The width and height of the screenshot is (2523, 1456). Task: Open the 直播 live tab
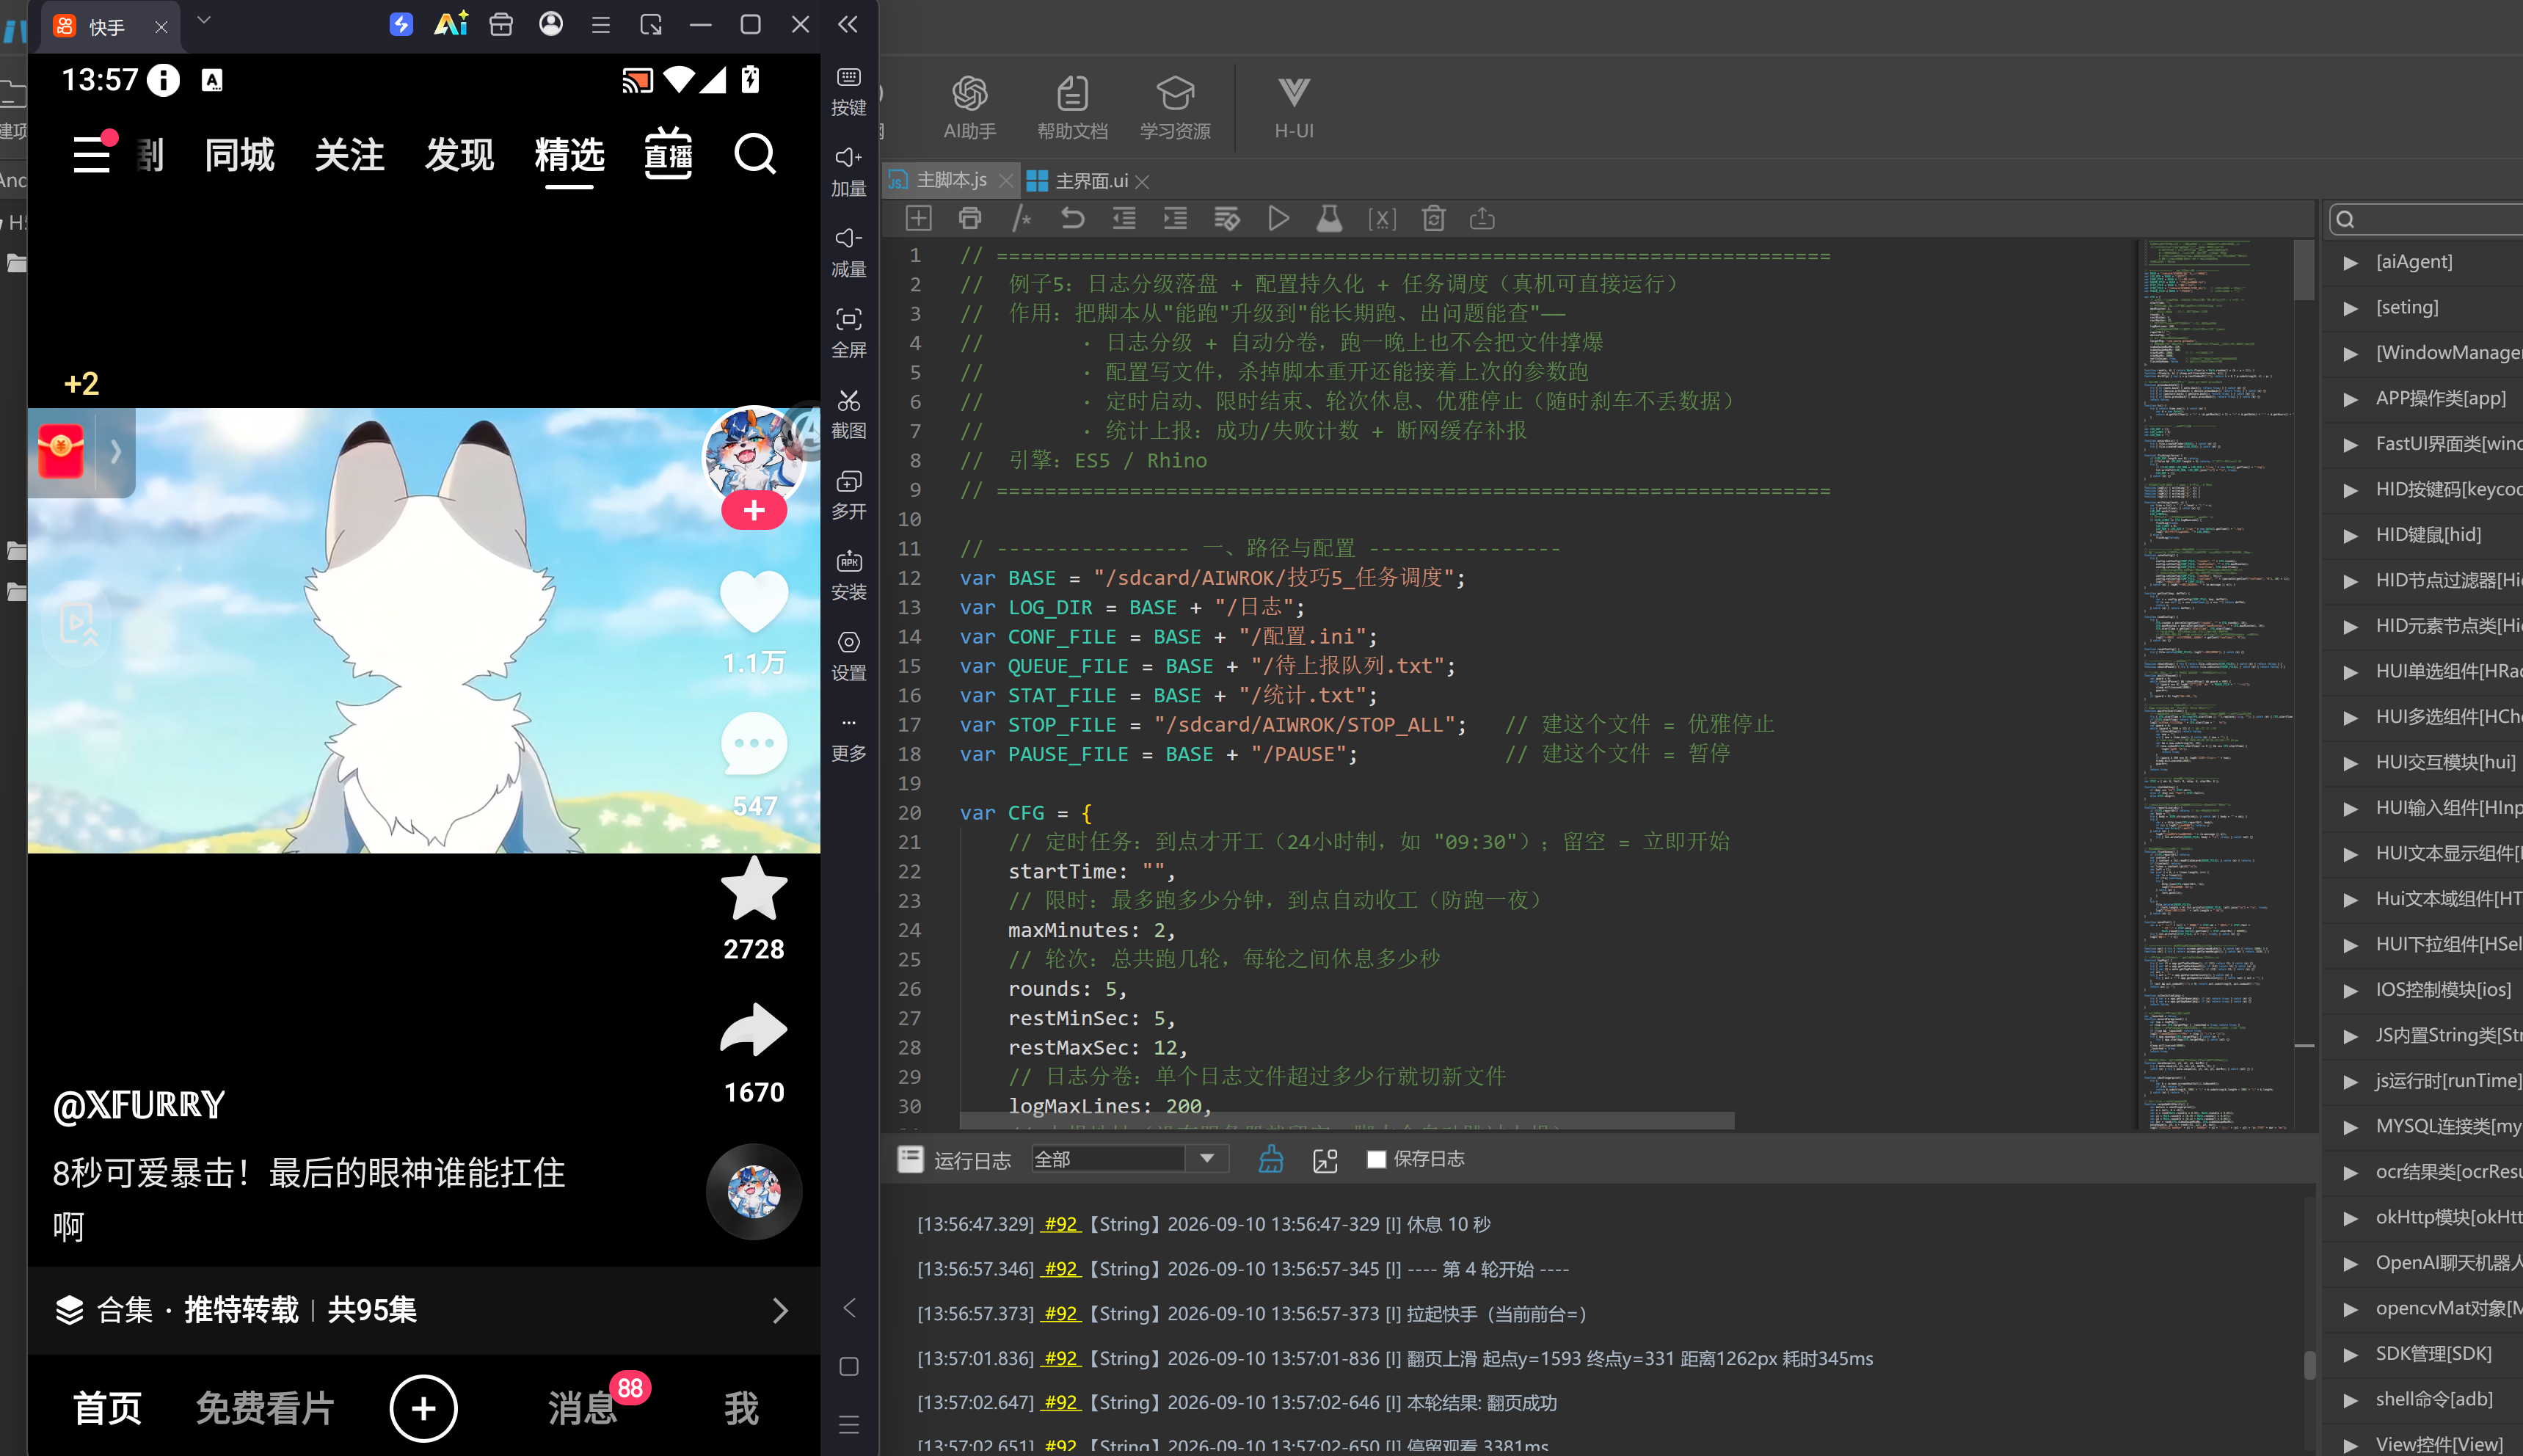[668, 154]
